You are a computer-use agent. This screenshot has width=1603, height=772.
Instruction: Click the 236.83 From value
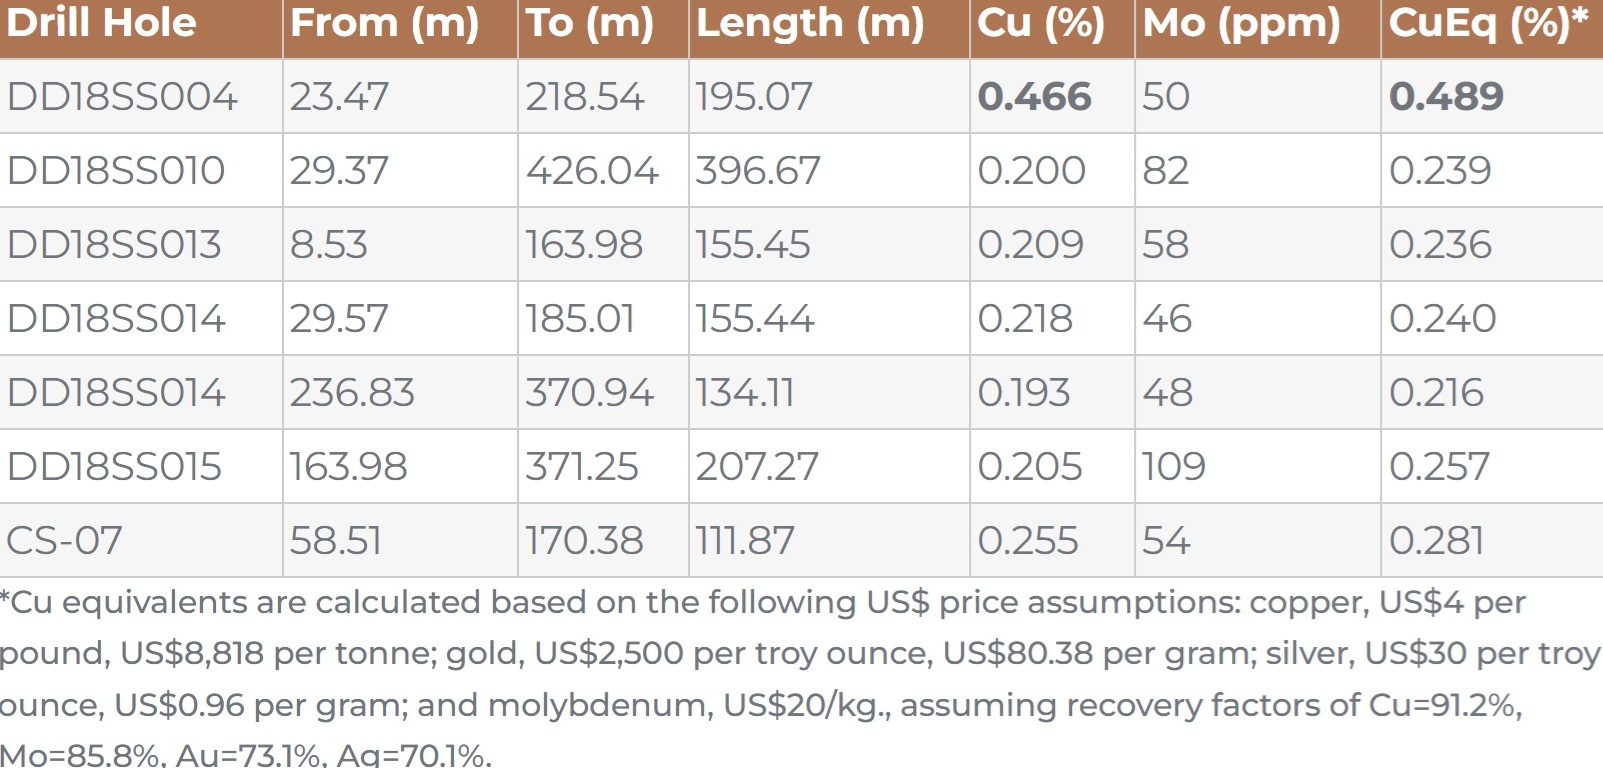tap(352, 393)
